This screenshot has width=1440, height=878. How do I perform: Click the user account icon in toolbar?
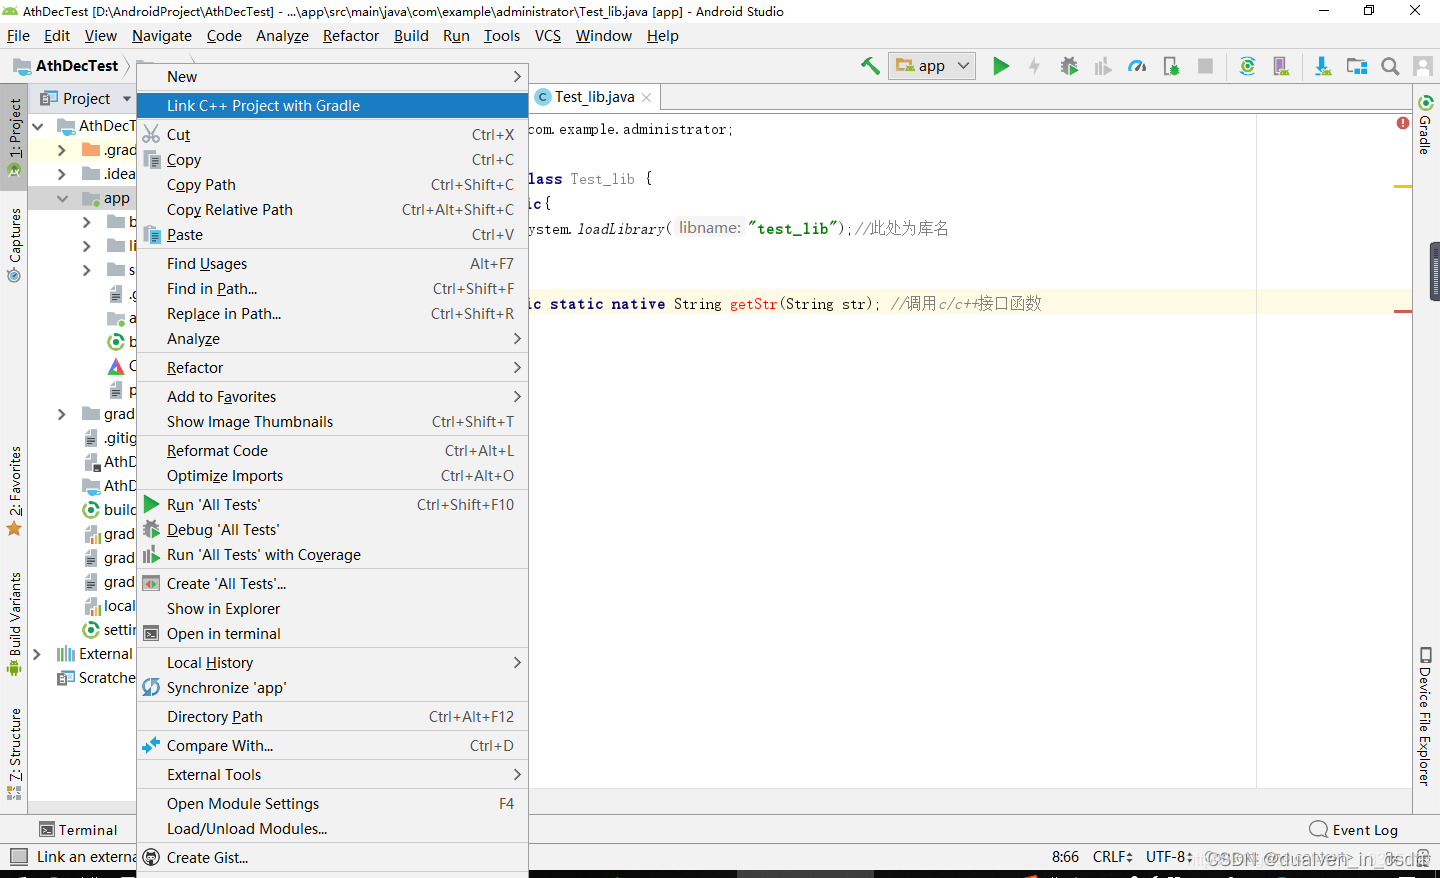[1423, 66]
